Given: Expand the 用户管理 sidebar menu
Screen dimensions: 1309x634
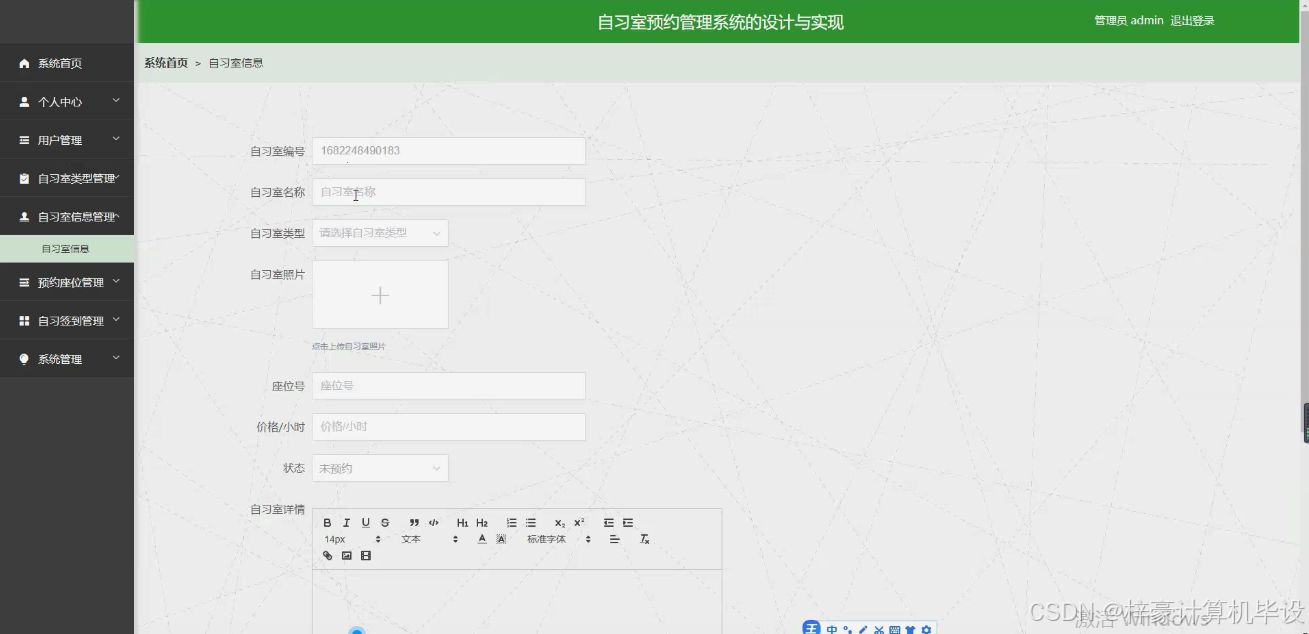Looking at the screenshot, I should pos(67,140).
